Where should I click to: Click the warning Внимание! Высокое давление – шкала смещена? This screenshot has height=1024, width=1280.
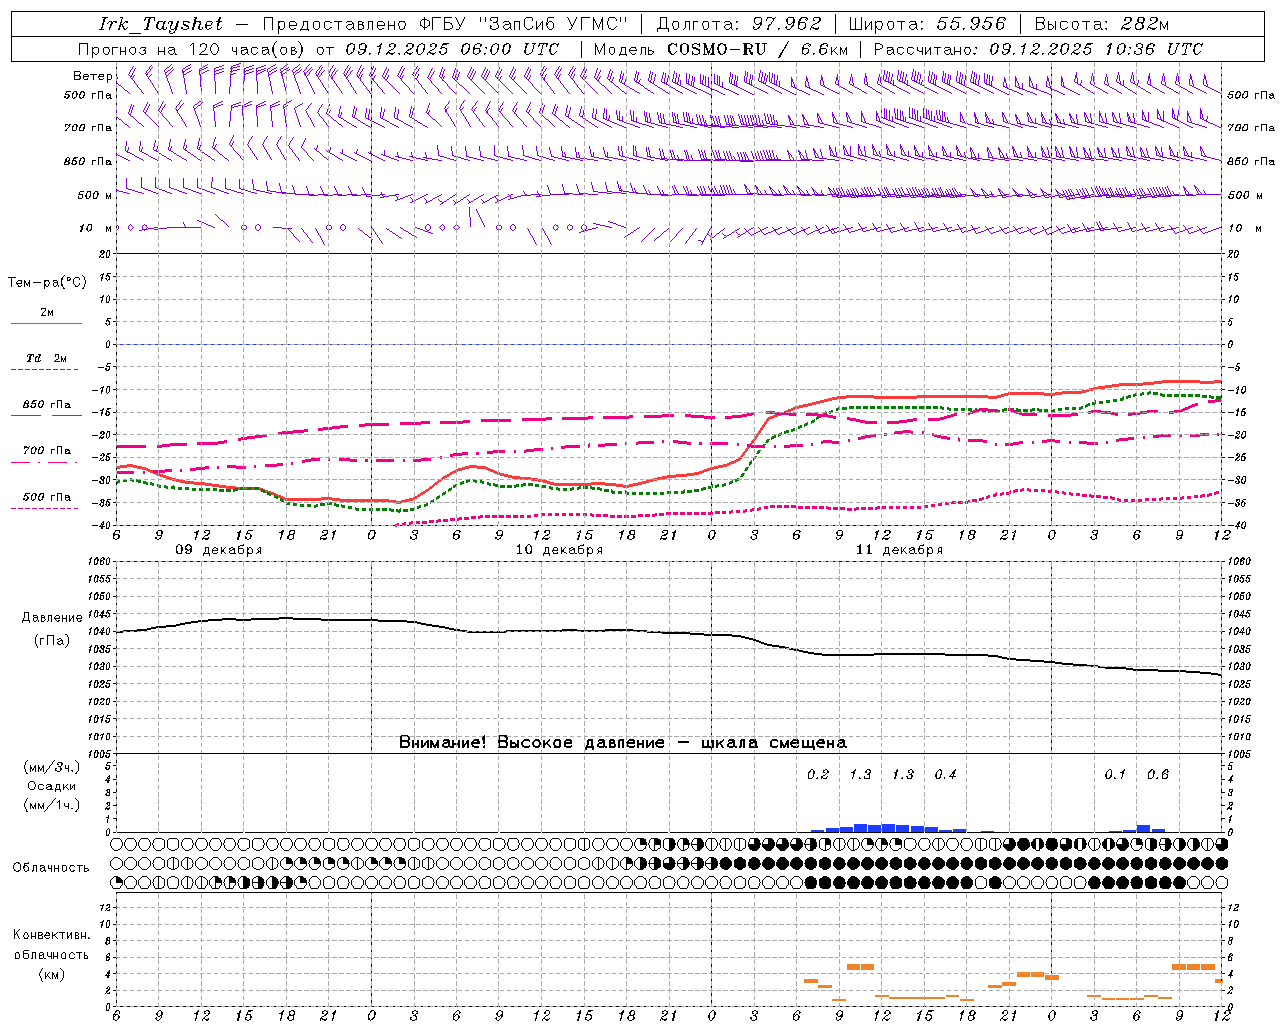pyautogui.click(x=623, y=743)
